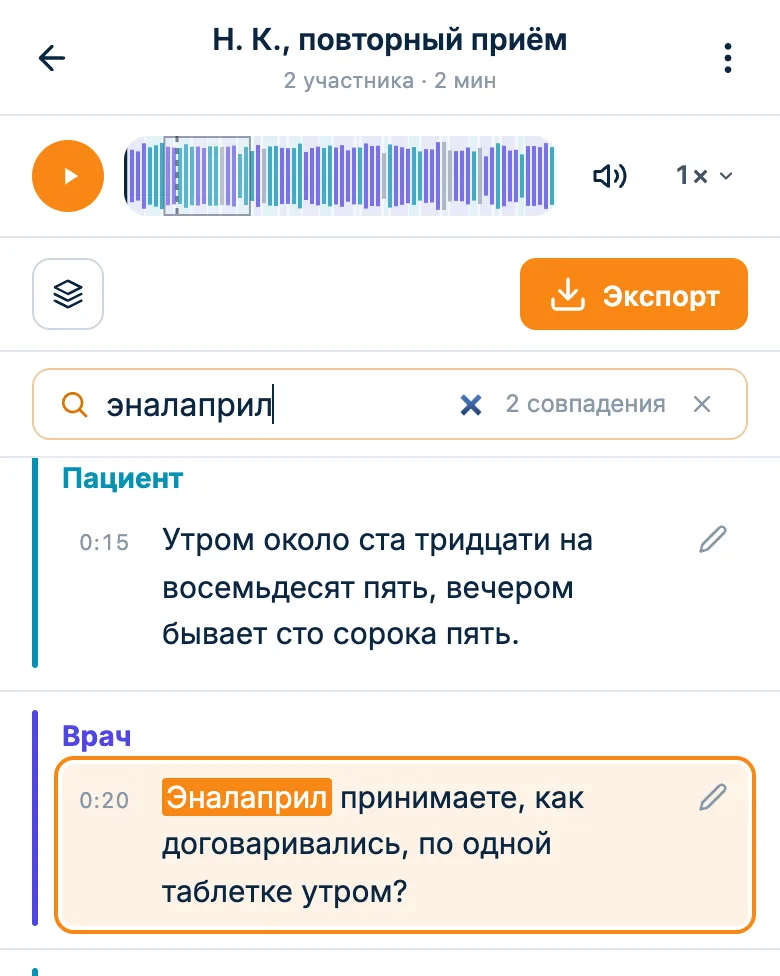Mute audio using the speaker icon
Screen dimensions: 780x976
click(x=609, y=176)
